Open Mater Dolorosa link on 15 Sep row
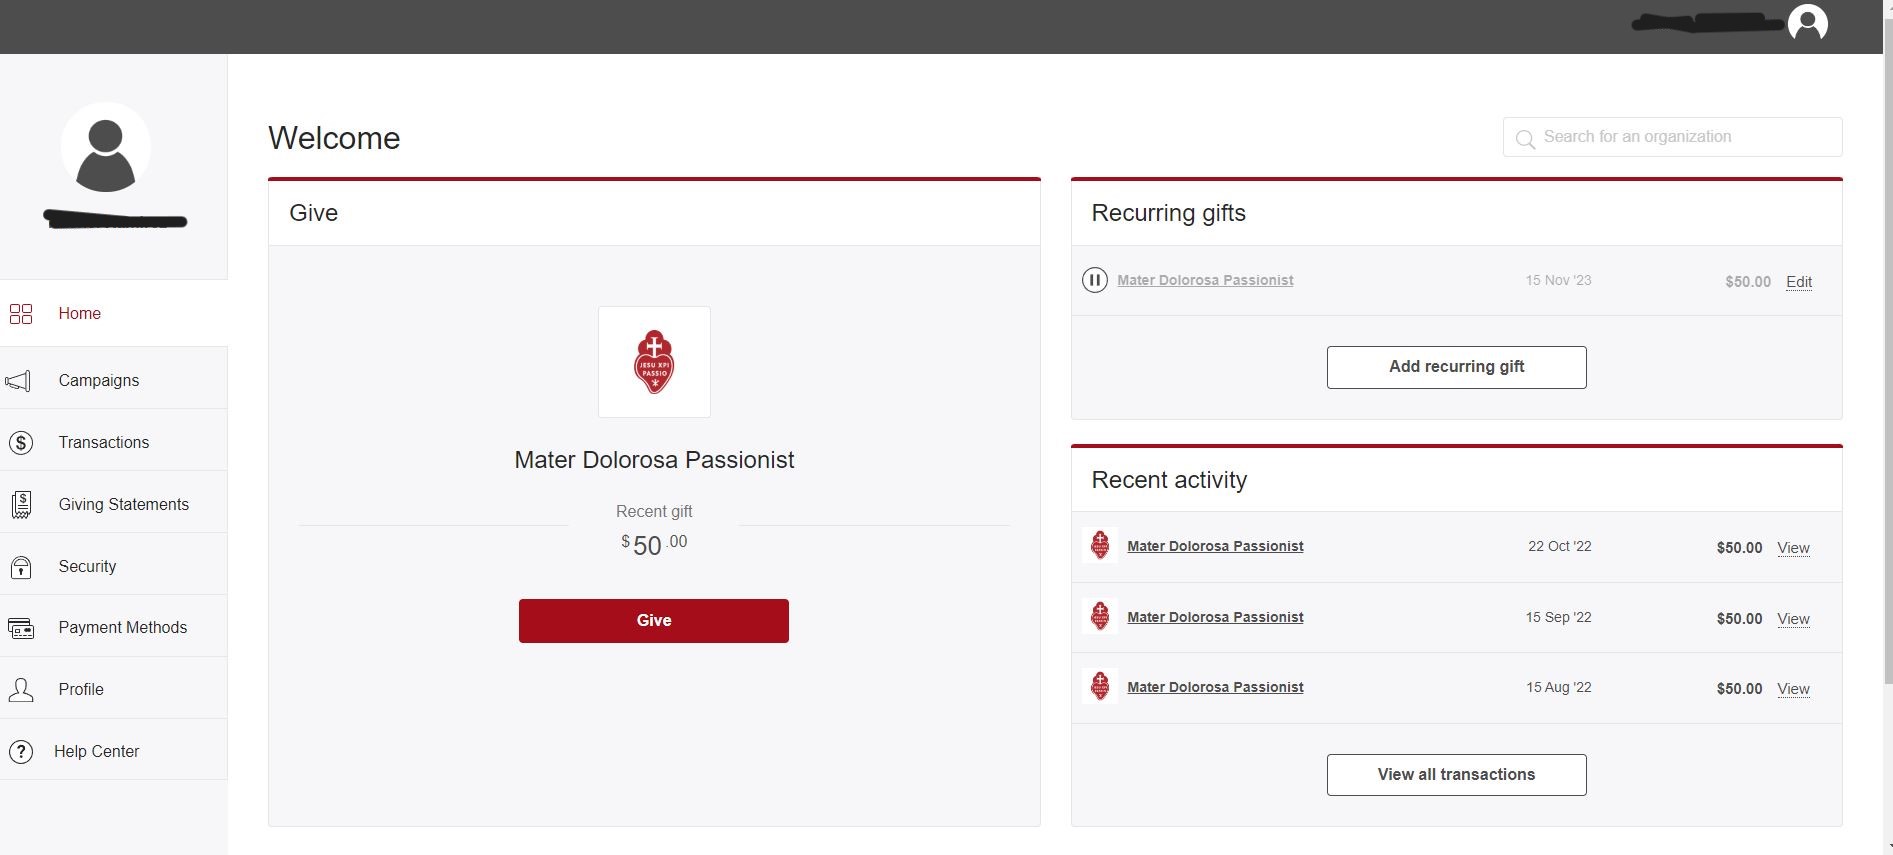Screen dimensions: 1893x855 1215,617
